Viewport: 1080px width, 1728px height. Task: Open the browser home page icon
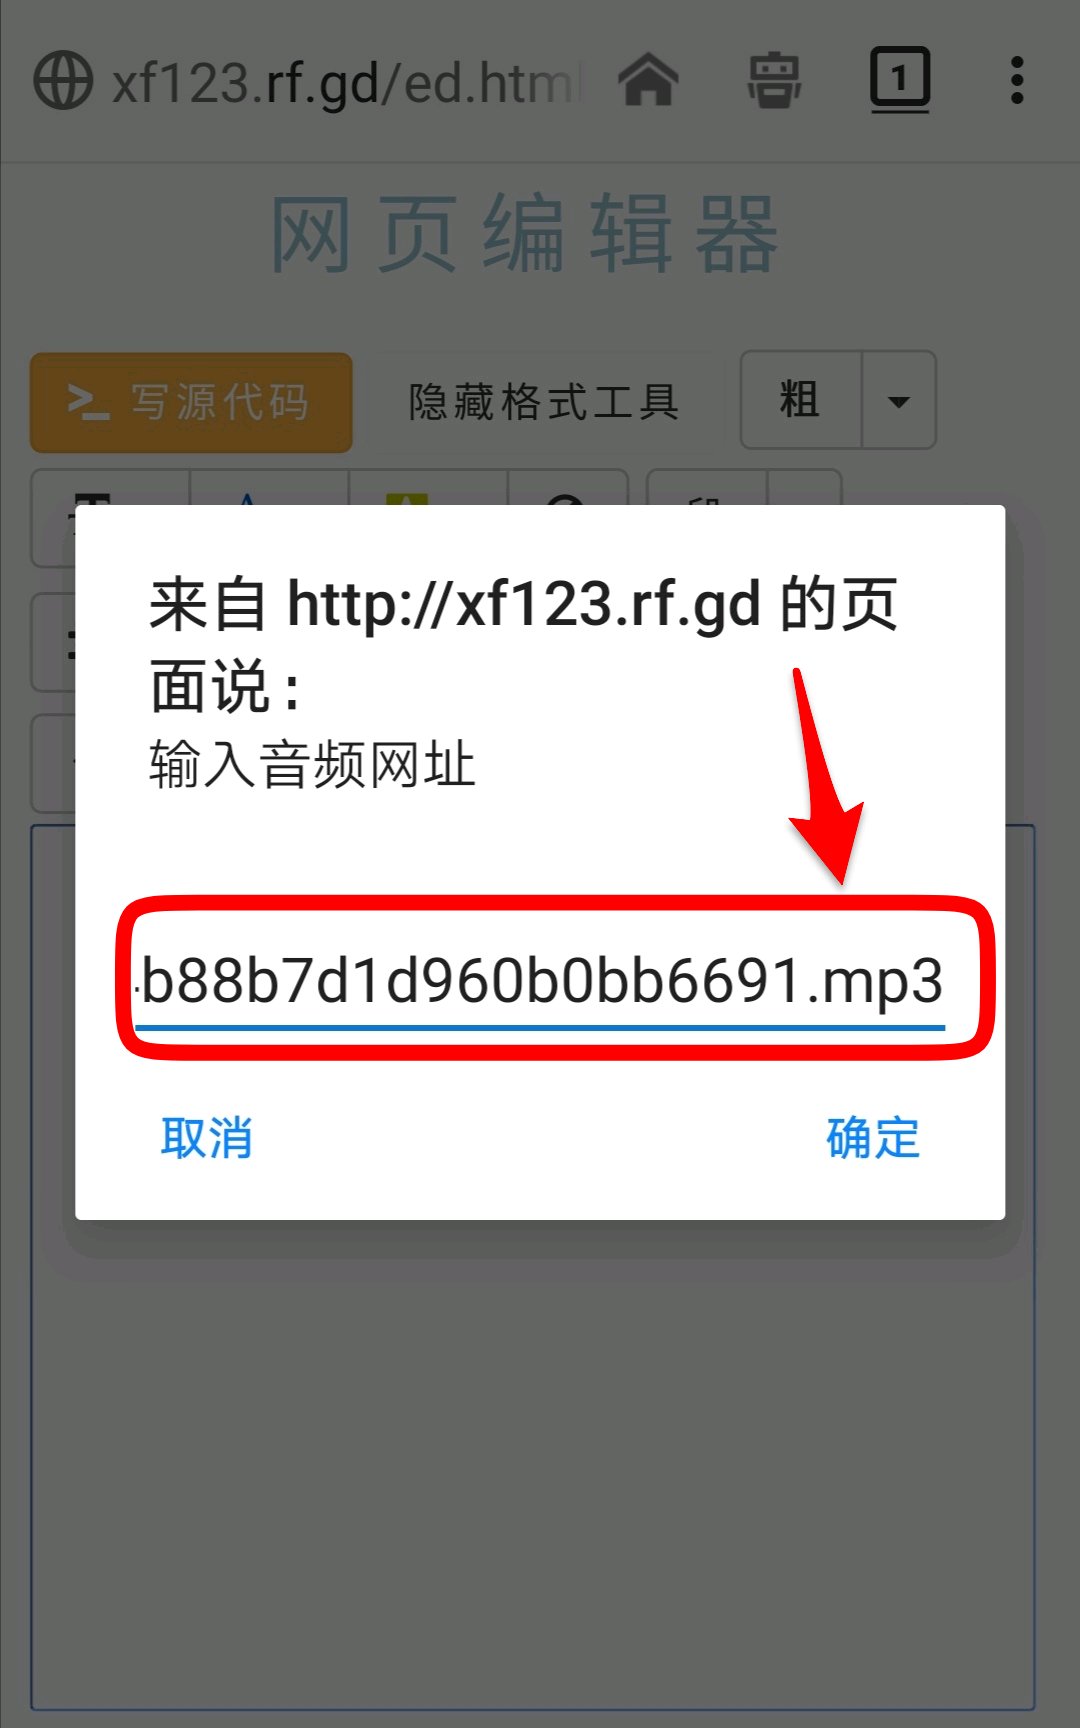click(649, 79)
